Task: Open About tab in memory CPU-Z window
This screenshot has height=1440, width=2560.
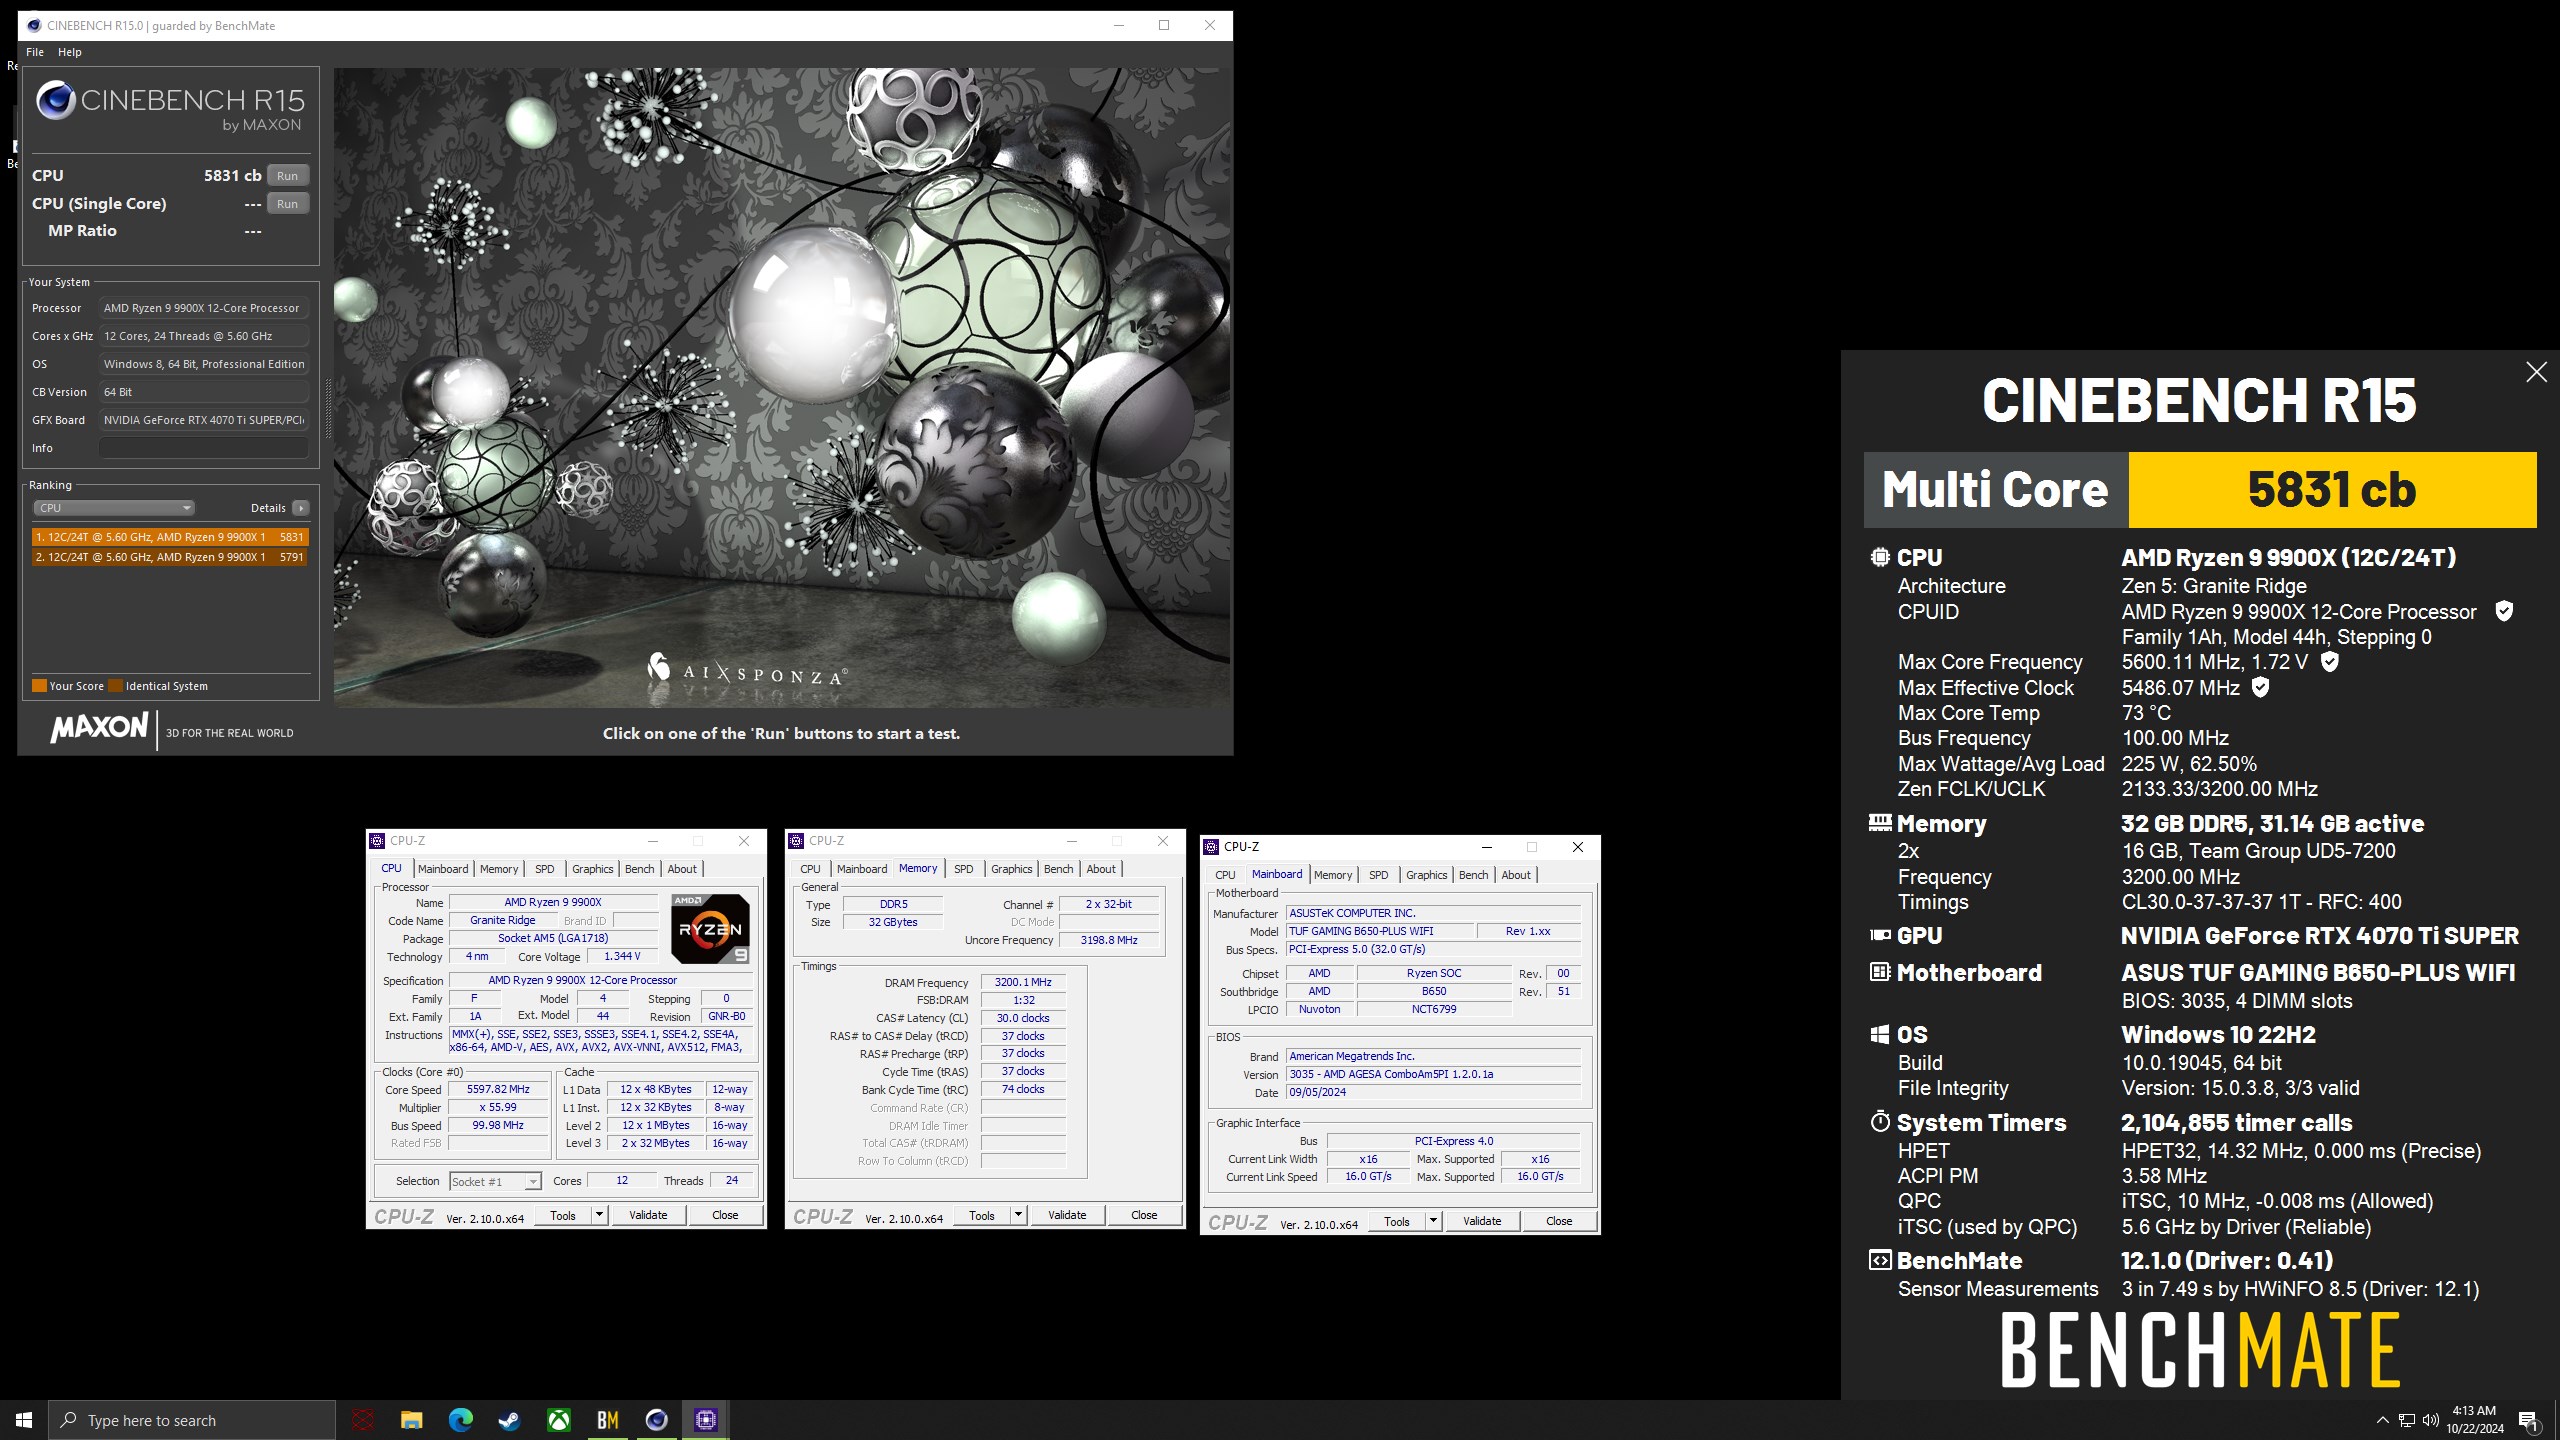Action: click(1101, 869)
